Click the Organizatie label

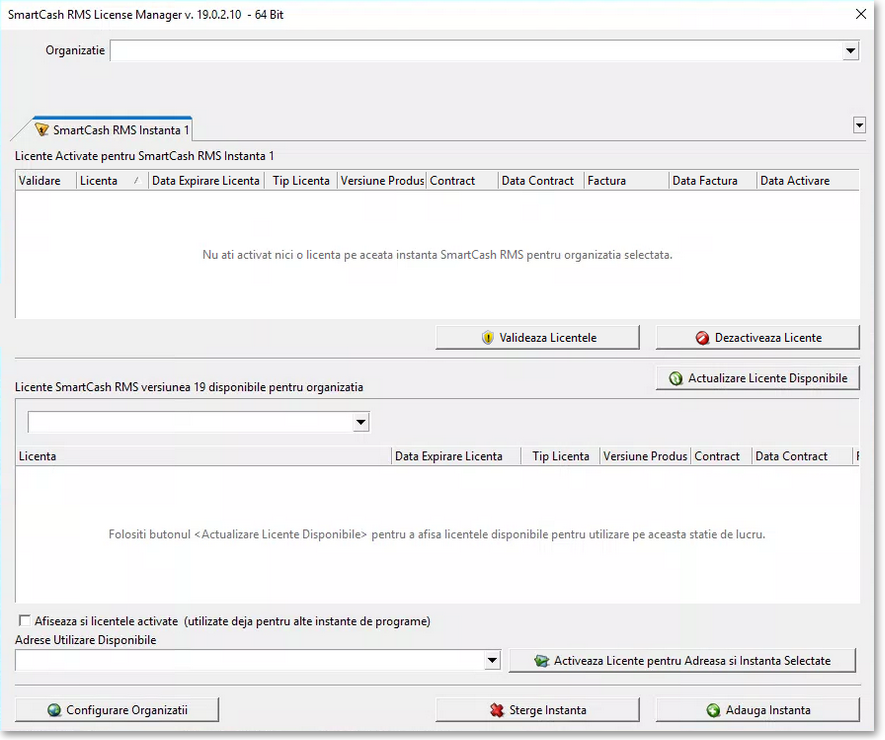pos(75,50)
